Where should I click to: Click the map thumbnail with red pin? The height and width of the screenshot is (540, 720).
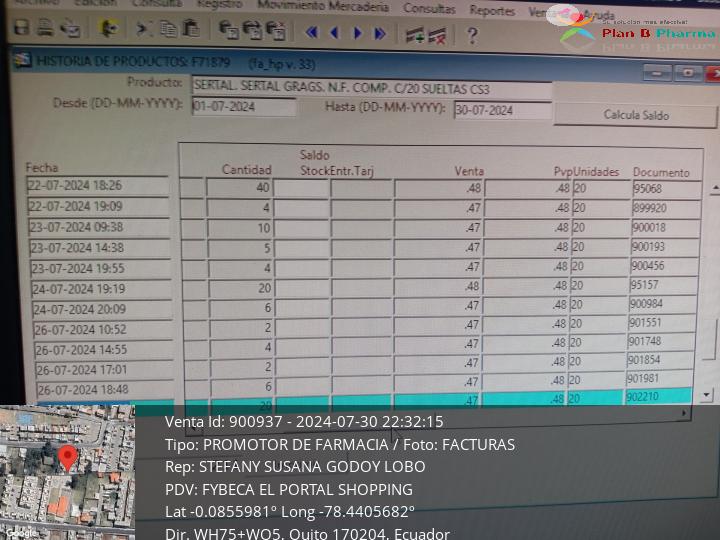68,472
